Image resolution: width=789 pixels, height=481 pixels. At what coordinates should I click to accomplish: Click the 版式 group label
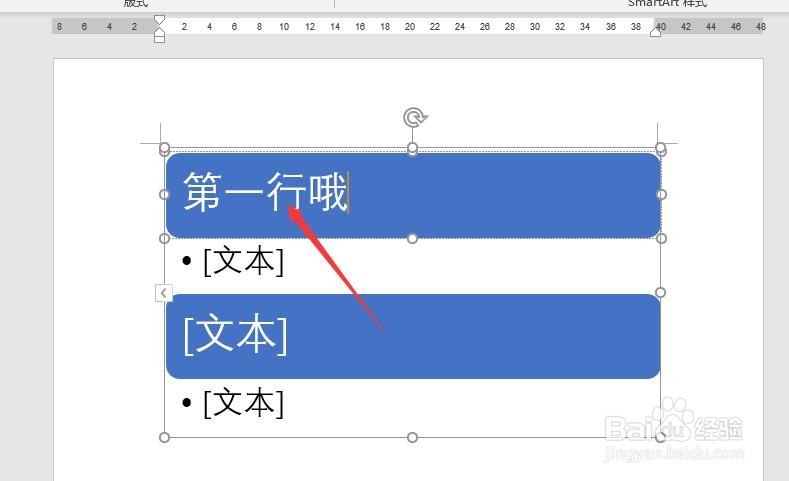click(x=136, y=4)
